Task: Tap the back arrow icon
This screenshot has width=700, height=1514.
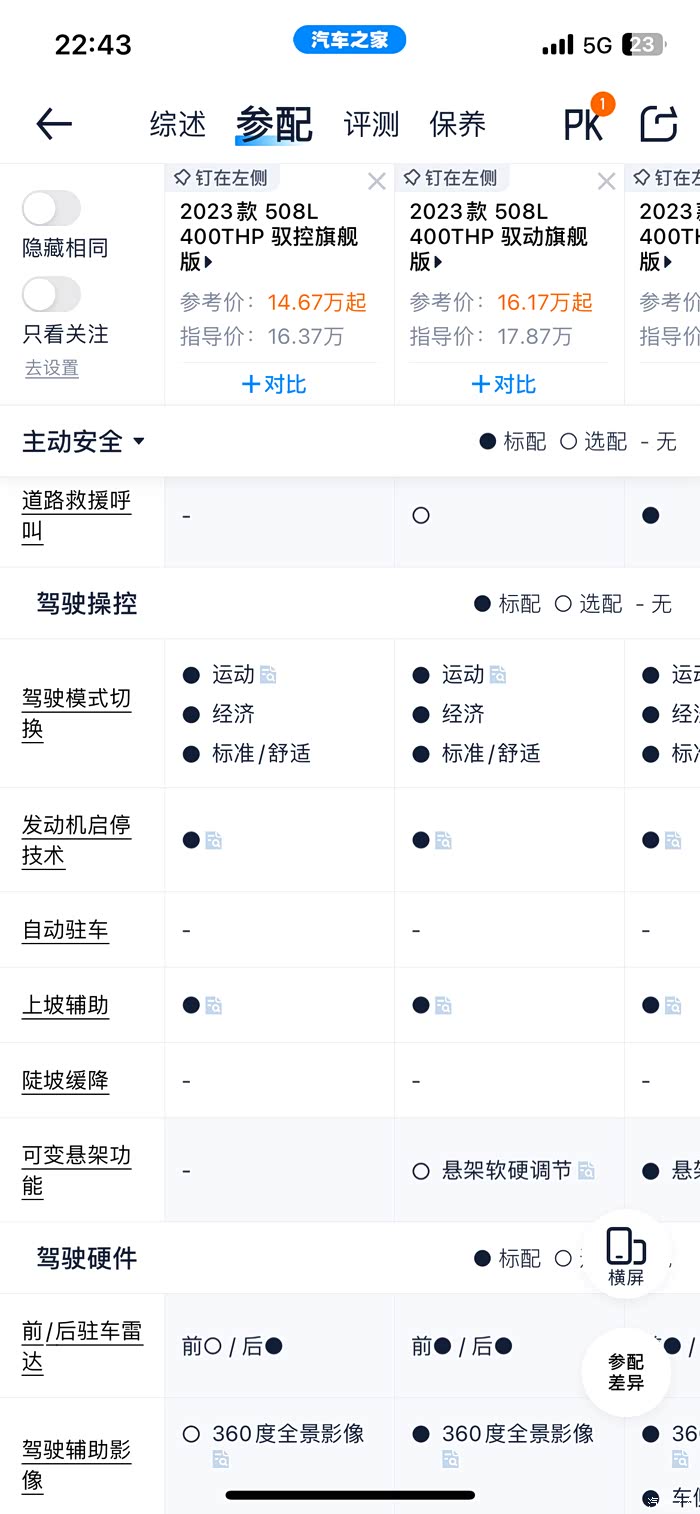Action: coord(54,124)
